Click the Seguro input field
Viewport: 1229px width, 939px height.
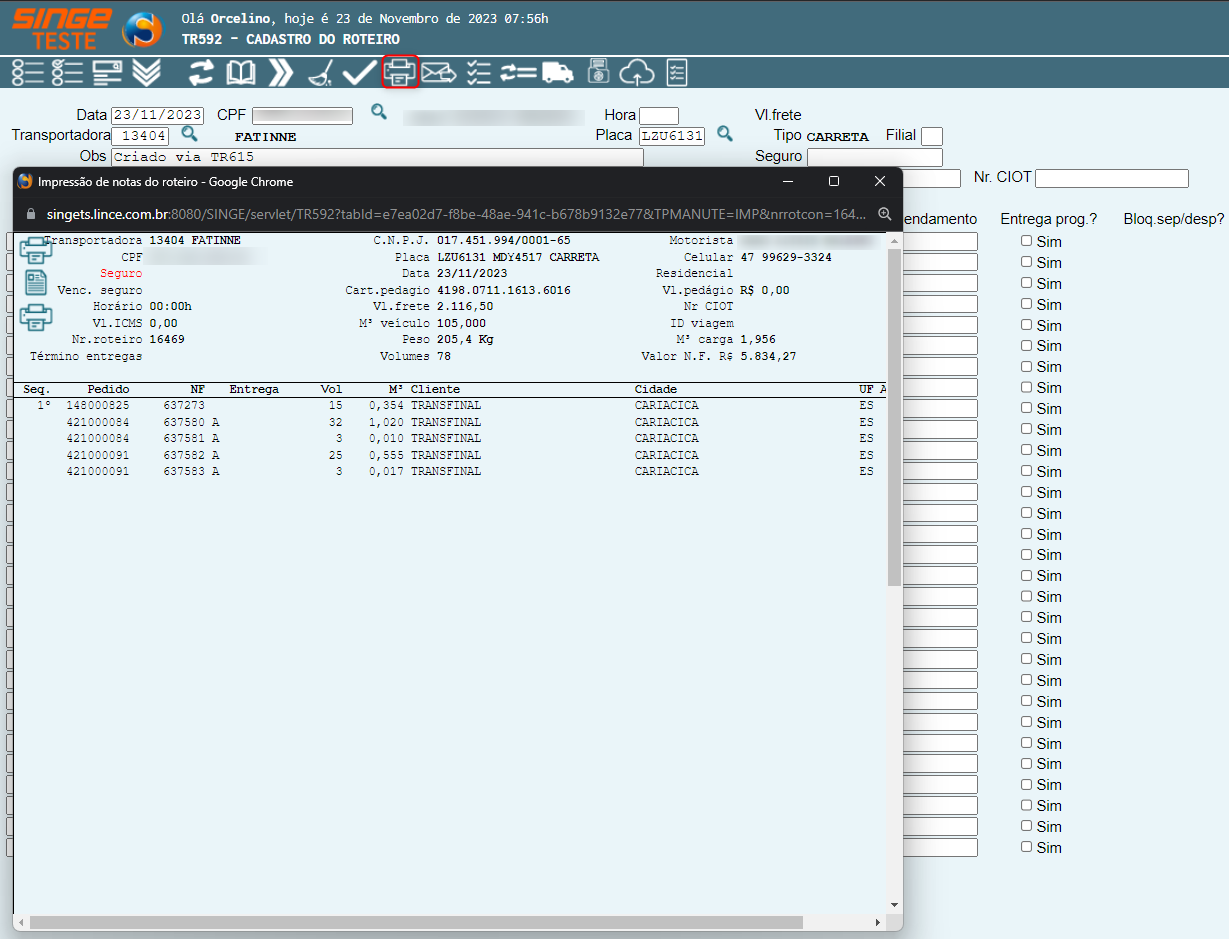click(x=875, y=157)
